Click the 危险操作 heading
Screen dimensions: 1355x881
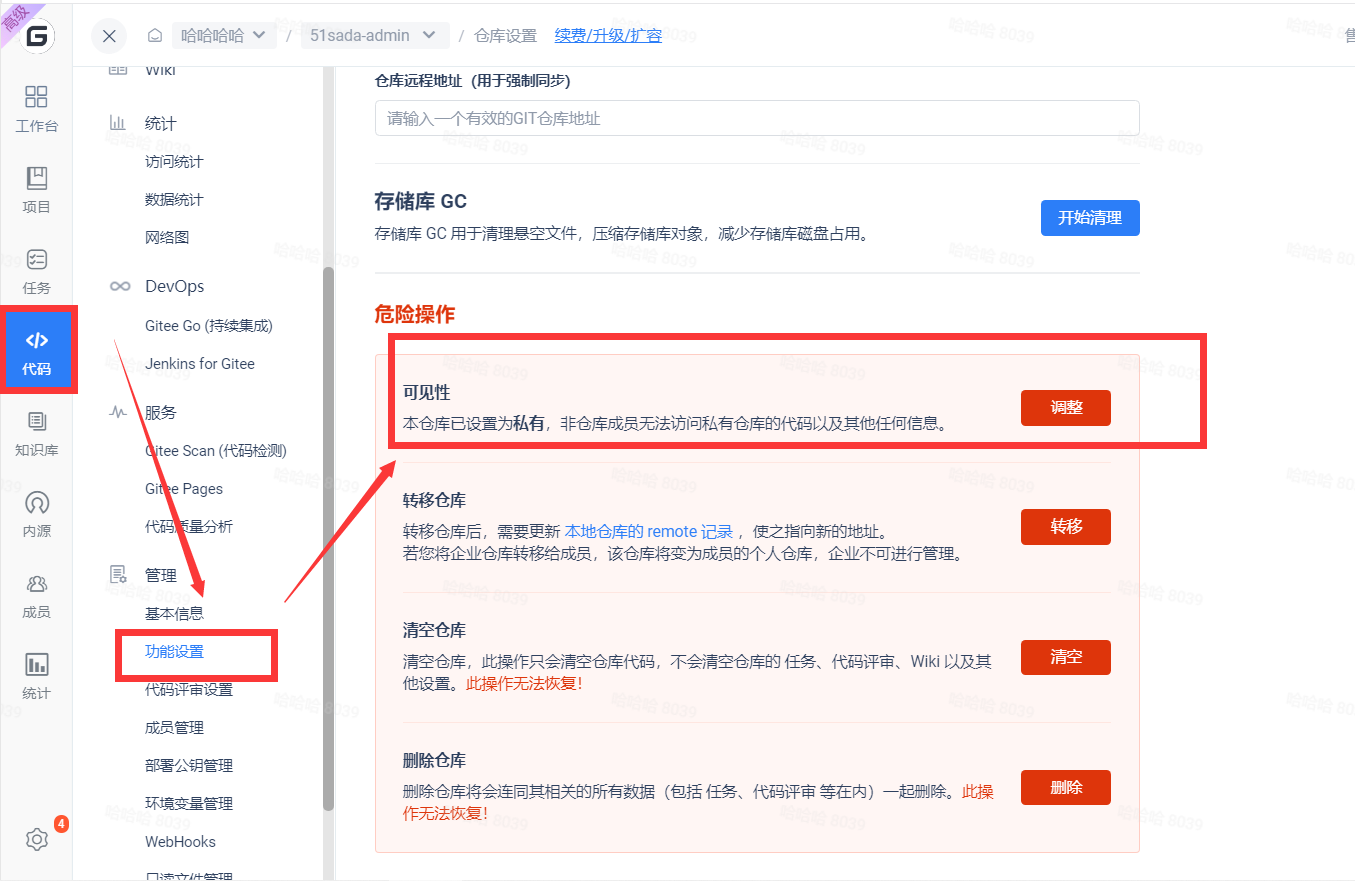coord(414,315)
